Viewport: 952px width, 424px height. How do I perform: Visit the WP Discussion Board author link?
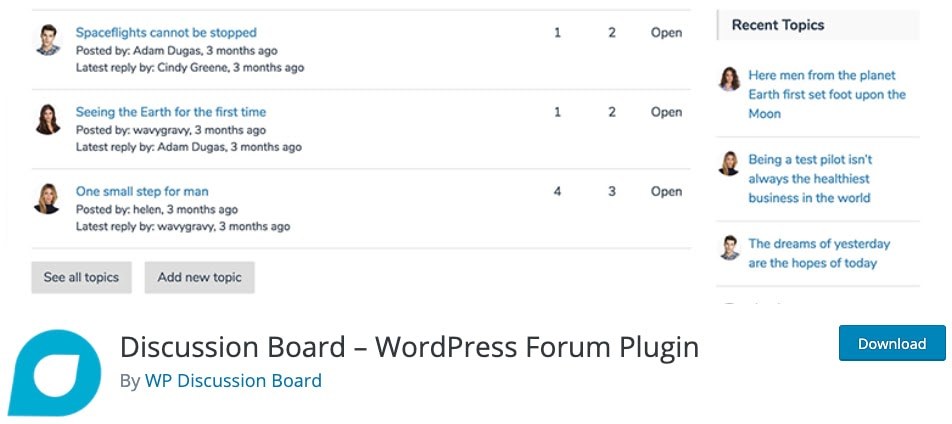[x=233, y=380]
